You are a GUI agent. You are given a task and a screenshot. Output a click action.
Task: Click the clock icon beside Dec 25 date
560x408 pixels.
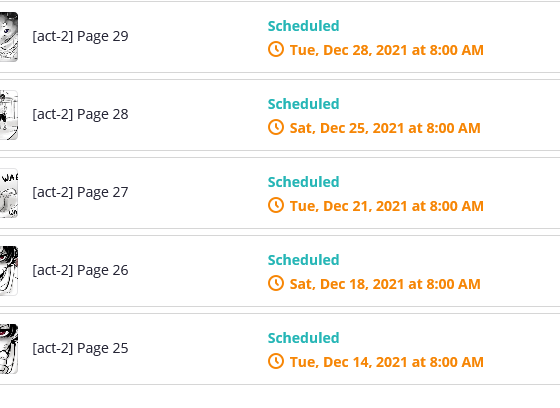coord(276,127)
